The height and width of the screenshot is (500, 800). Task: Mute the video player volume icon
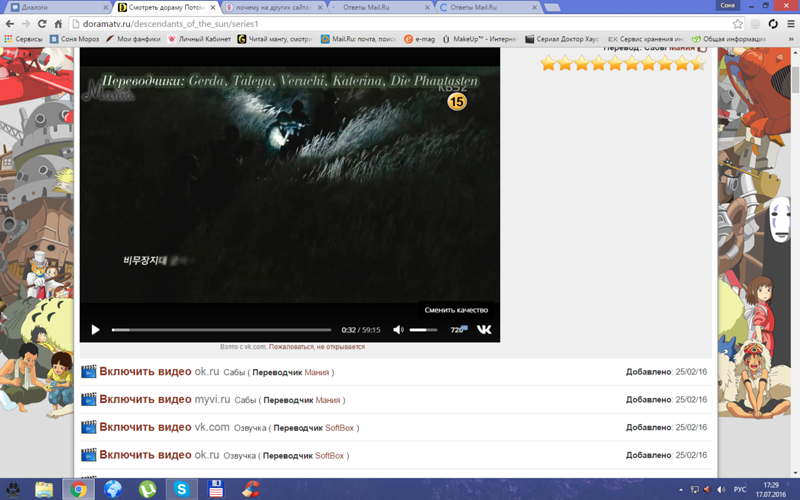coord(398,330)
